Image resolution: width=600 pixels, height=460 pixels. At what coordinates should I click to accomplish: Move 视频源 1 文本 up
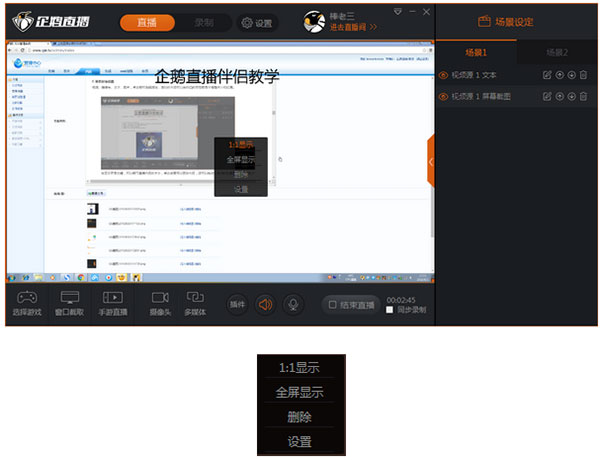point(559,75)
